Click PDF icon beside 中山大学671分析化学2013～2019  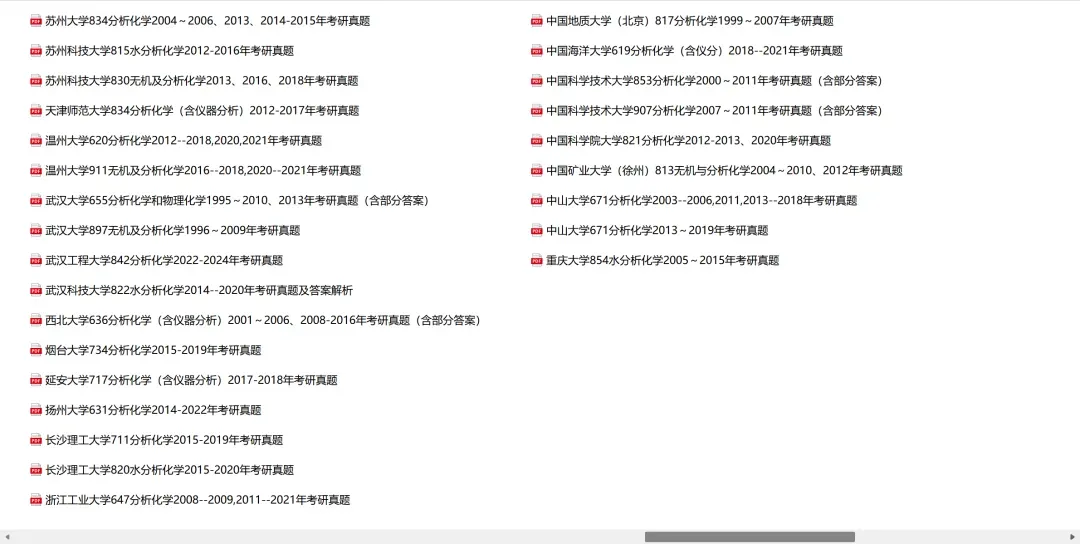coord(537,231)
